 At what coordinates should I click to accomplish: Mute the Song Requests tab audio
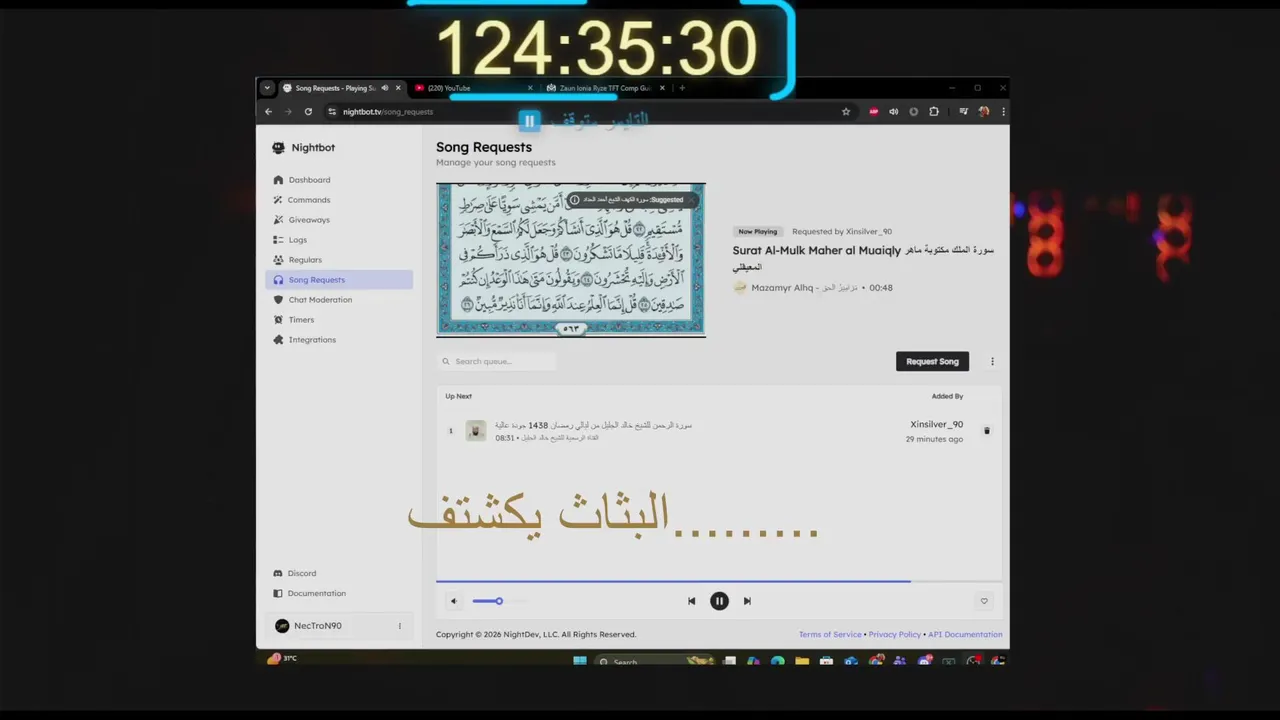click(x=385, y=88)
